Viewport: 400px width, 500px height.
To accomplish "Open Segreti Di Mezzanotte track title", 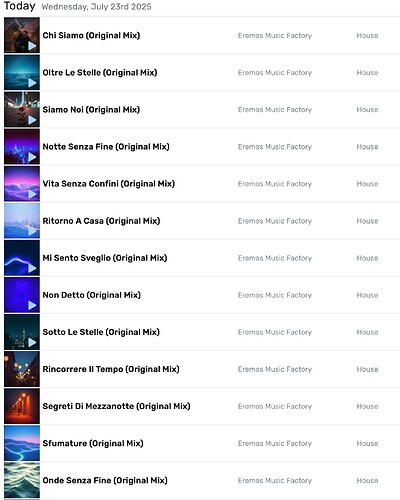I will coord(116,406).
